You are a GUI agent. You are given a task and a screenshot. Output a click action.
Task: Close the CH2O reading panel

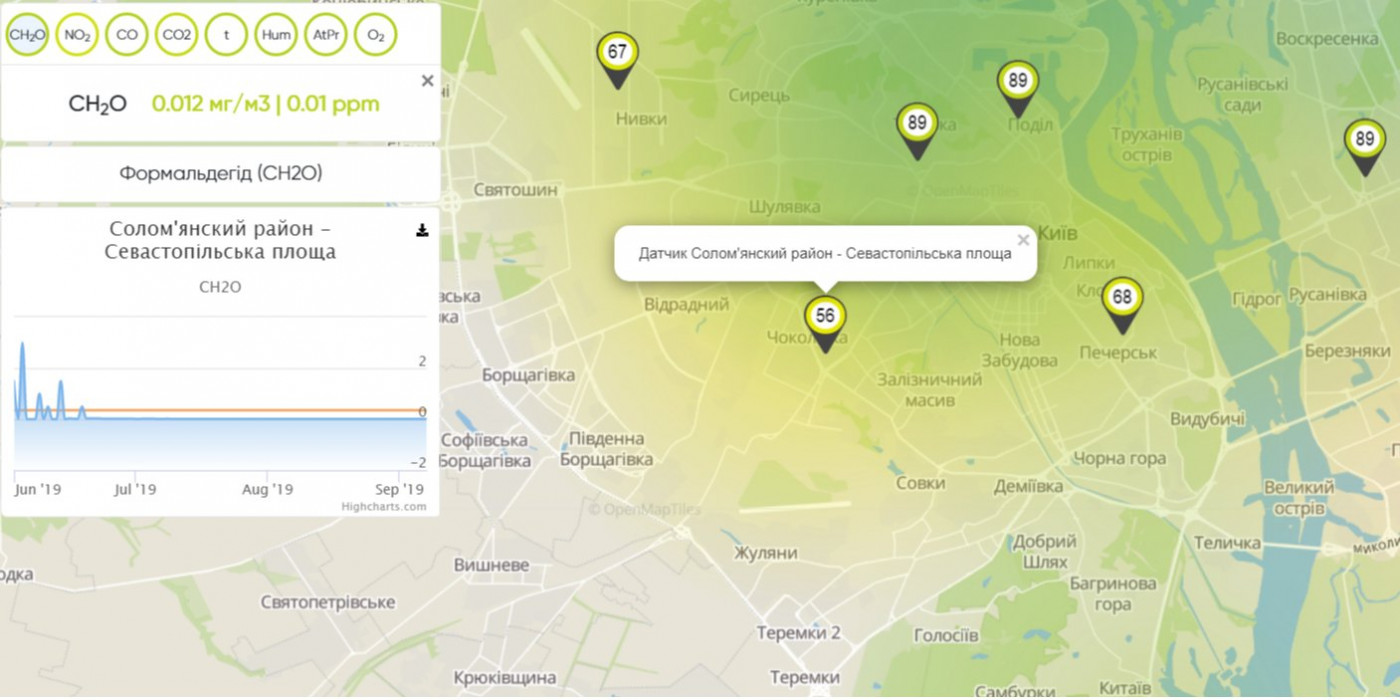click(x=427, y=81)
